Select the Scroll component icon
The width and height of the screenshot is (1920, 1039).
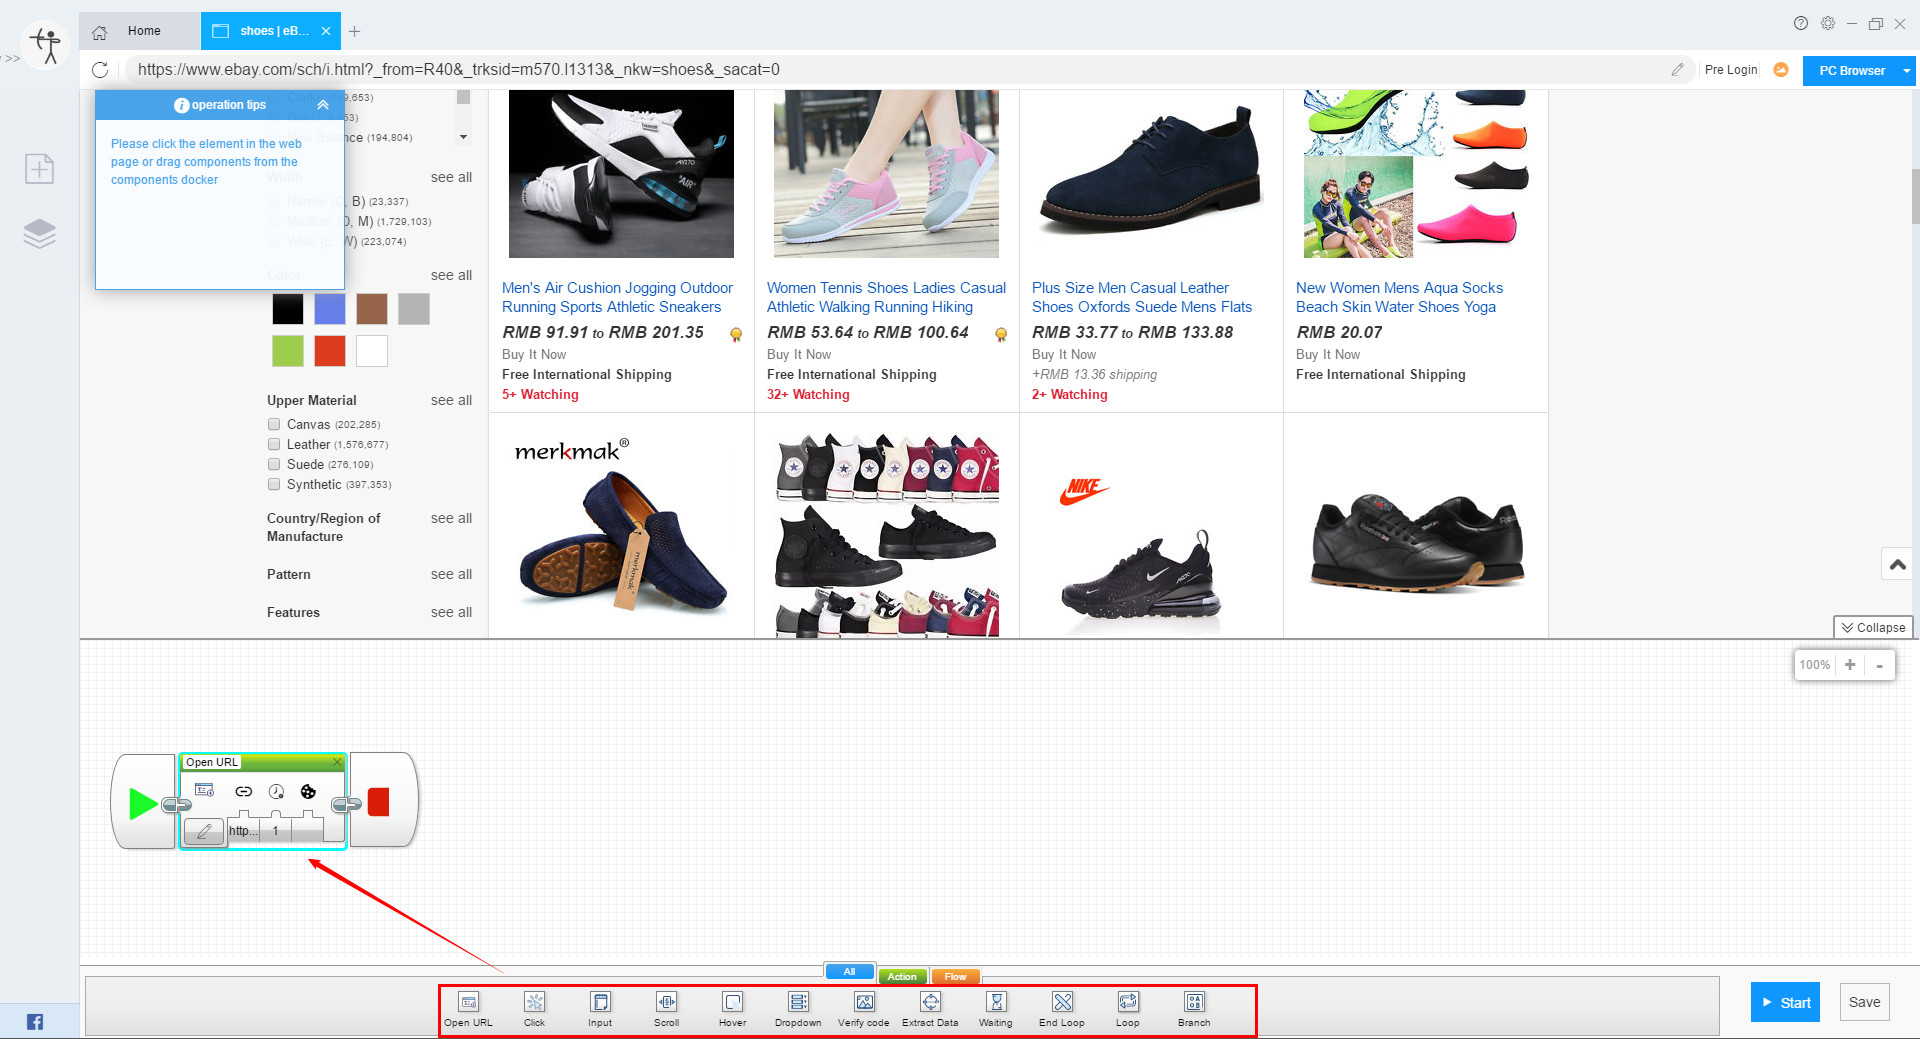pyautogui.click(x=666, y=1003)
